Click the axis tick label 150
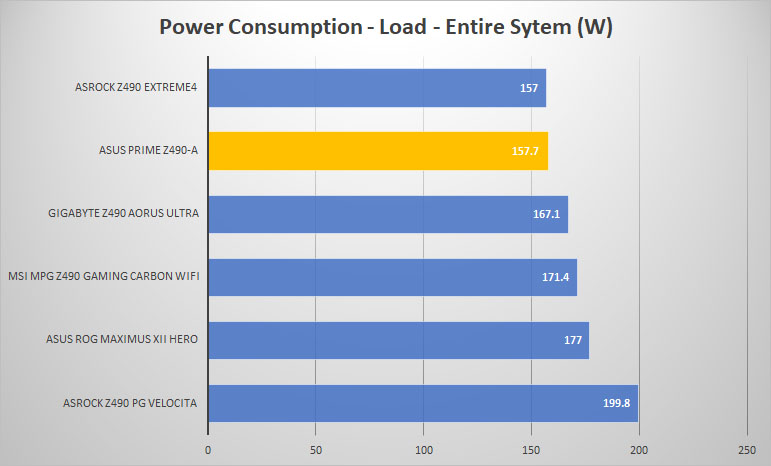 (532, 450)
